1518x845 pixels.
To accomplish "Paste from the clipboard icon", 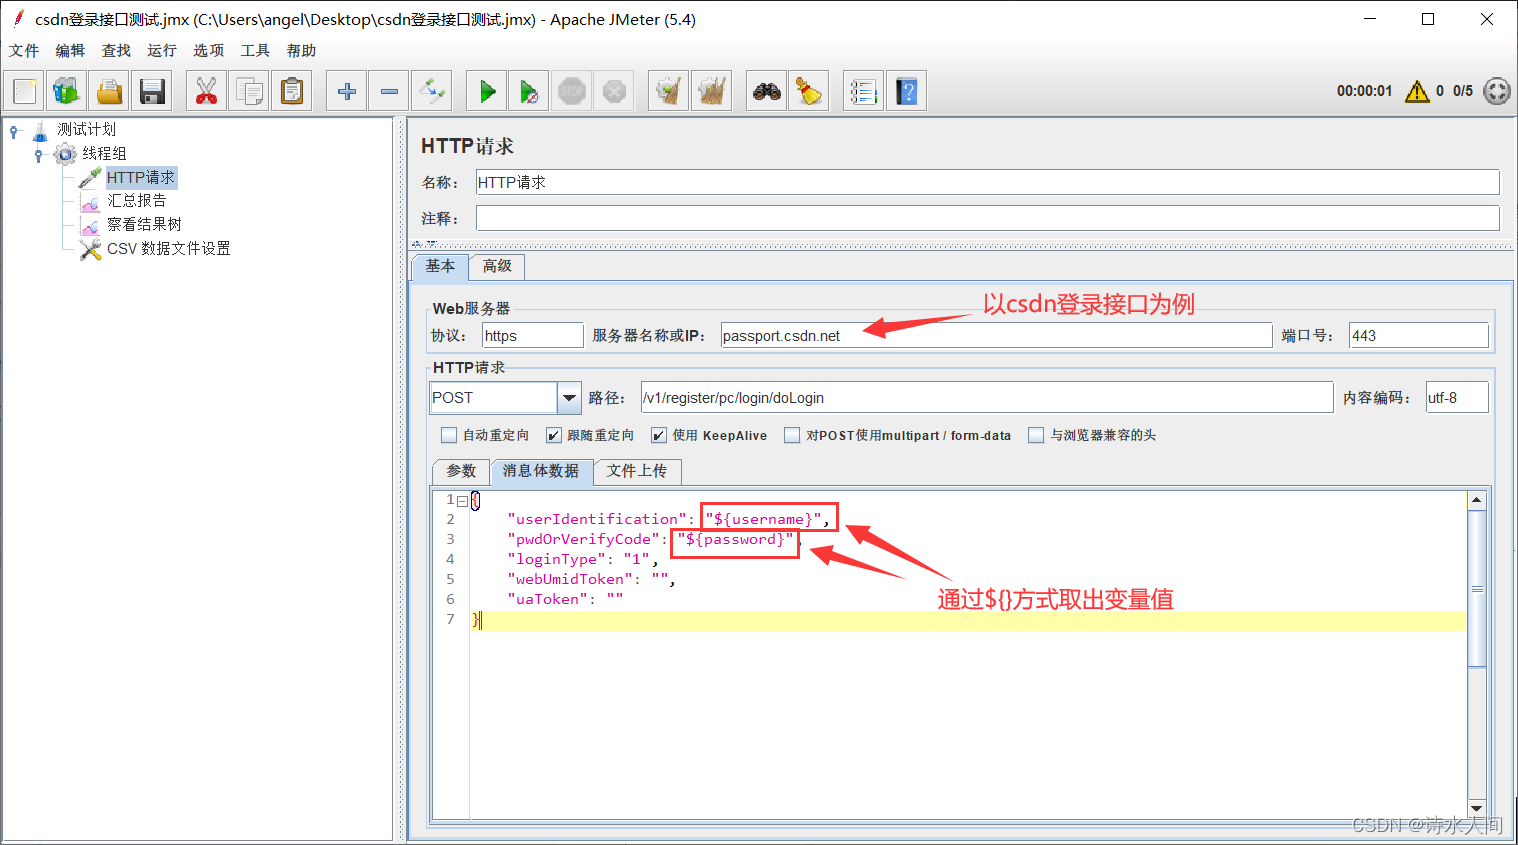I will click(292, 91).
